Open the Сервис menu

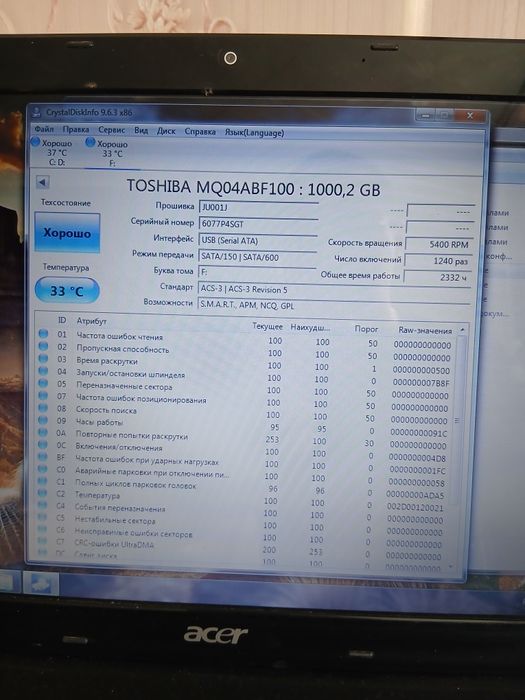112,130
